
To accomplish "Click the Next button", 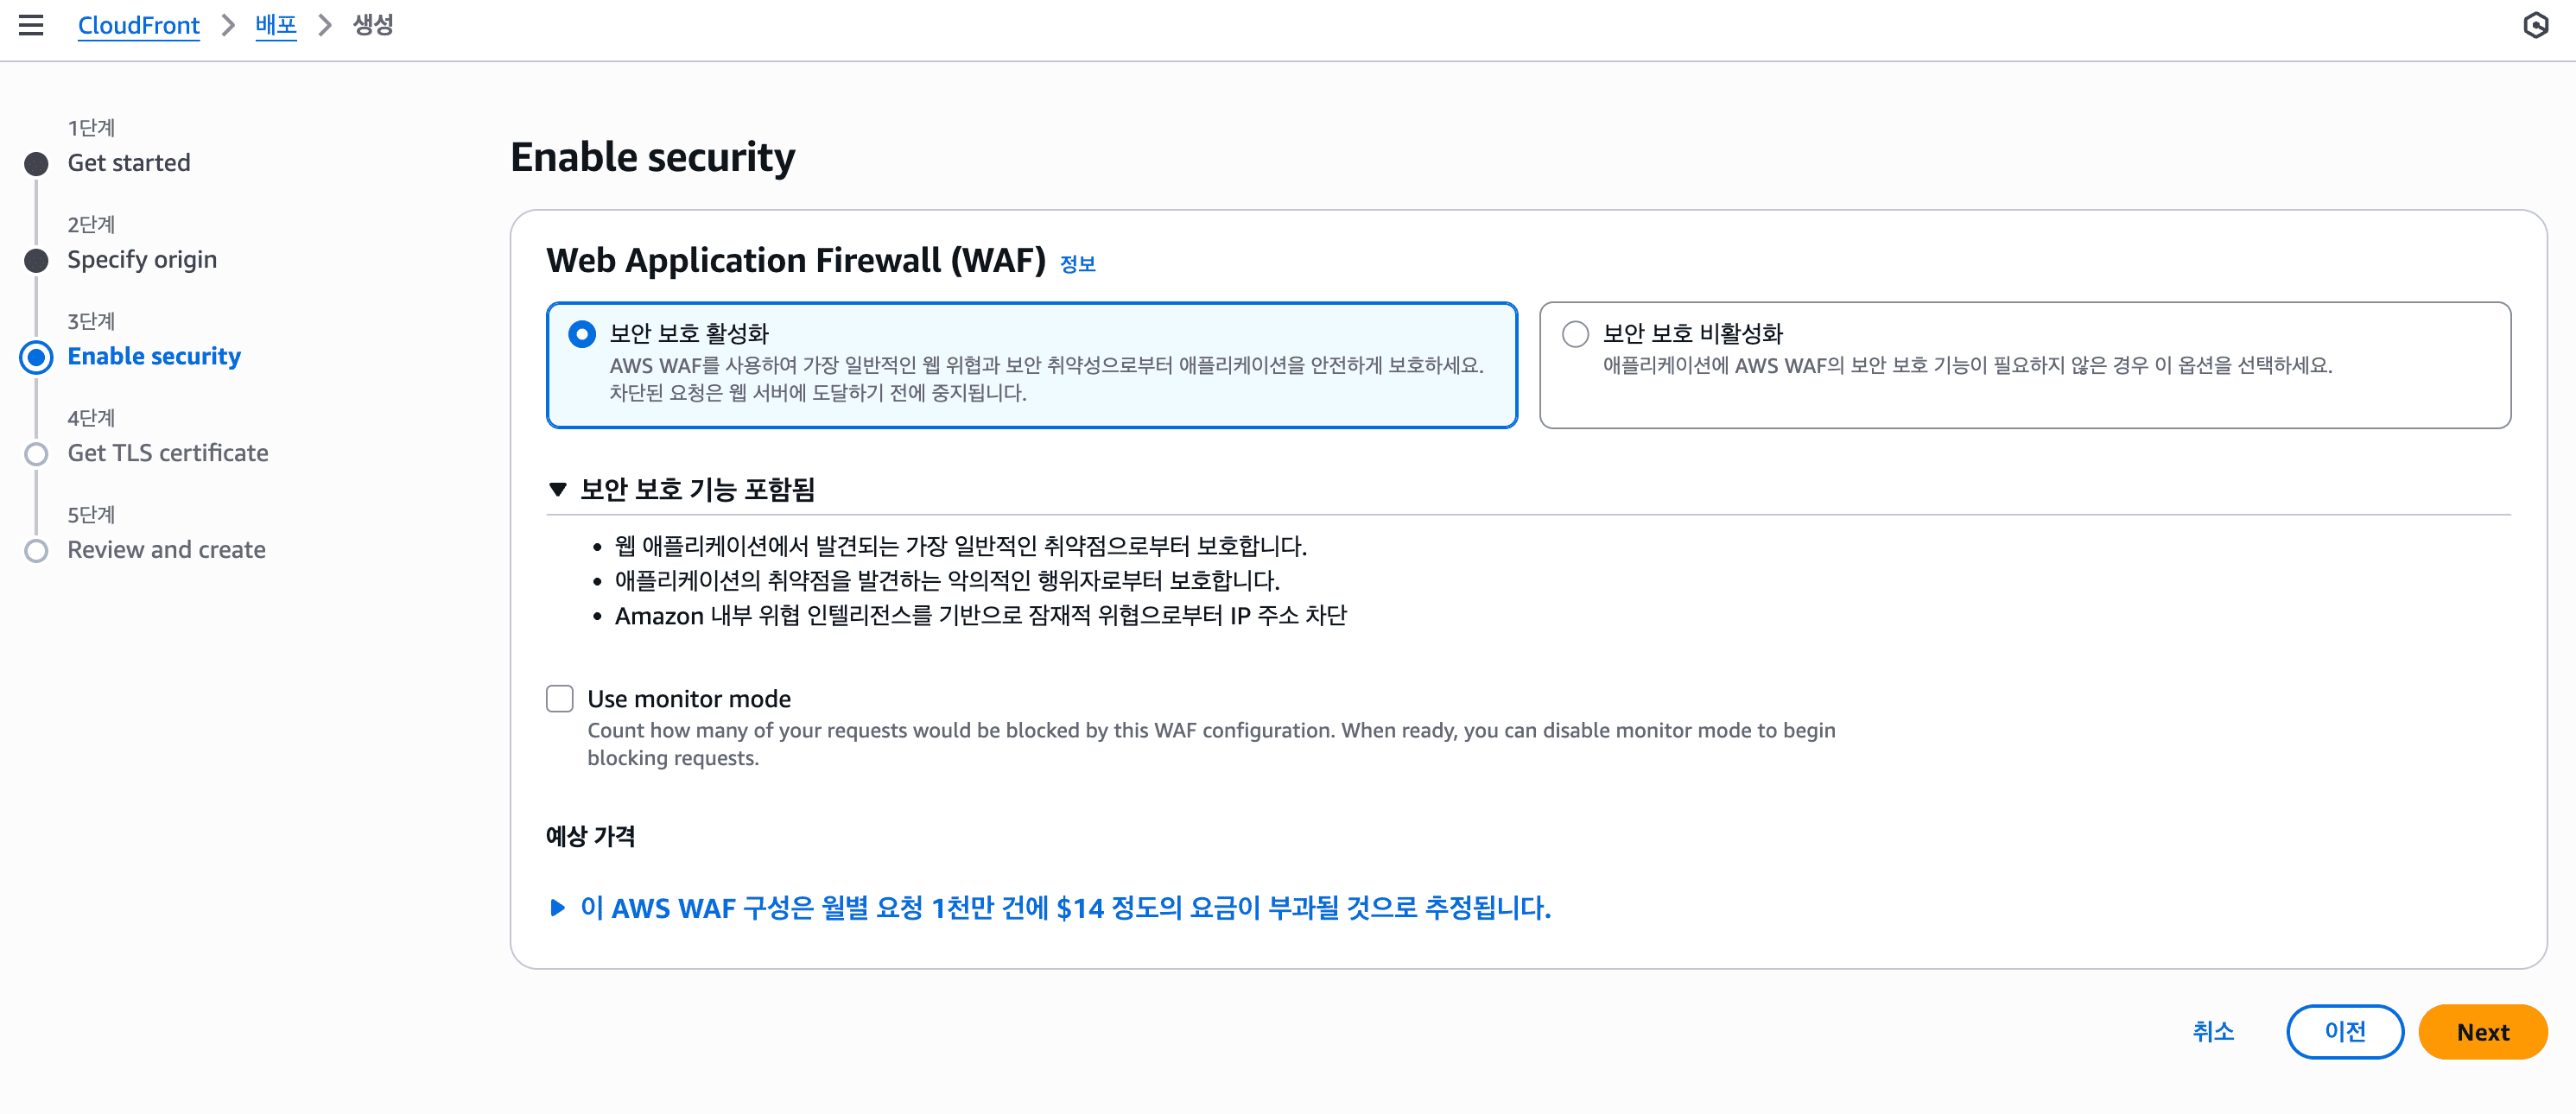I will tap(2483, 1031).
